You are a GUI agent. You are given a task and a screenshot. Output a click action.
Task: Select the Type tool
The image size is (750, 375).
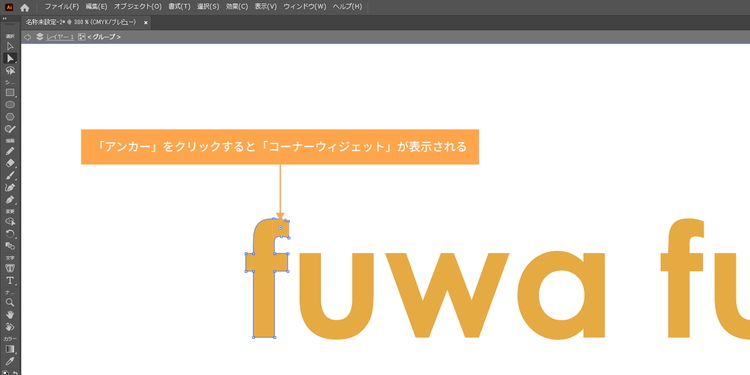(10, 280)
